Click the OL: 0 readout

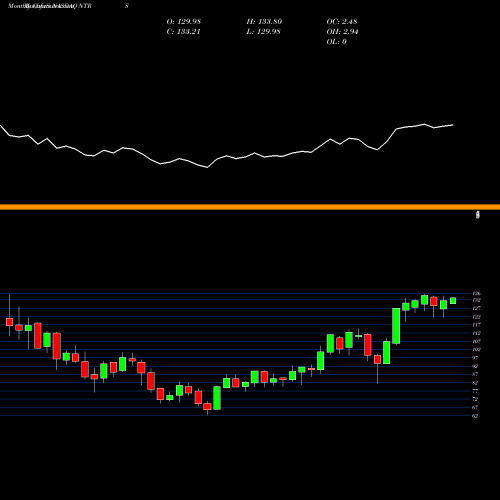[336, 42]
